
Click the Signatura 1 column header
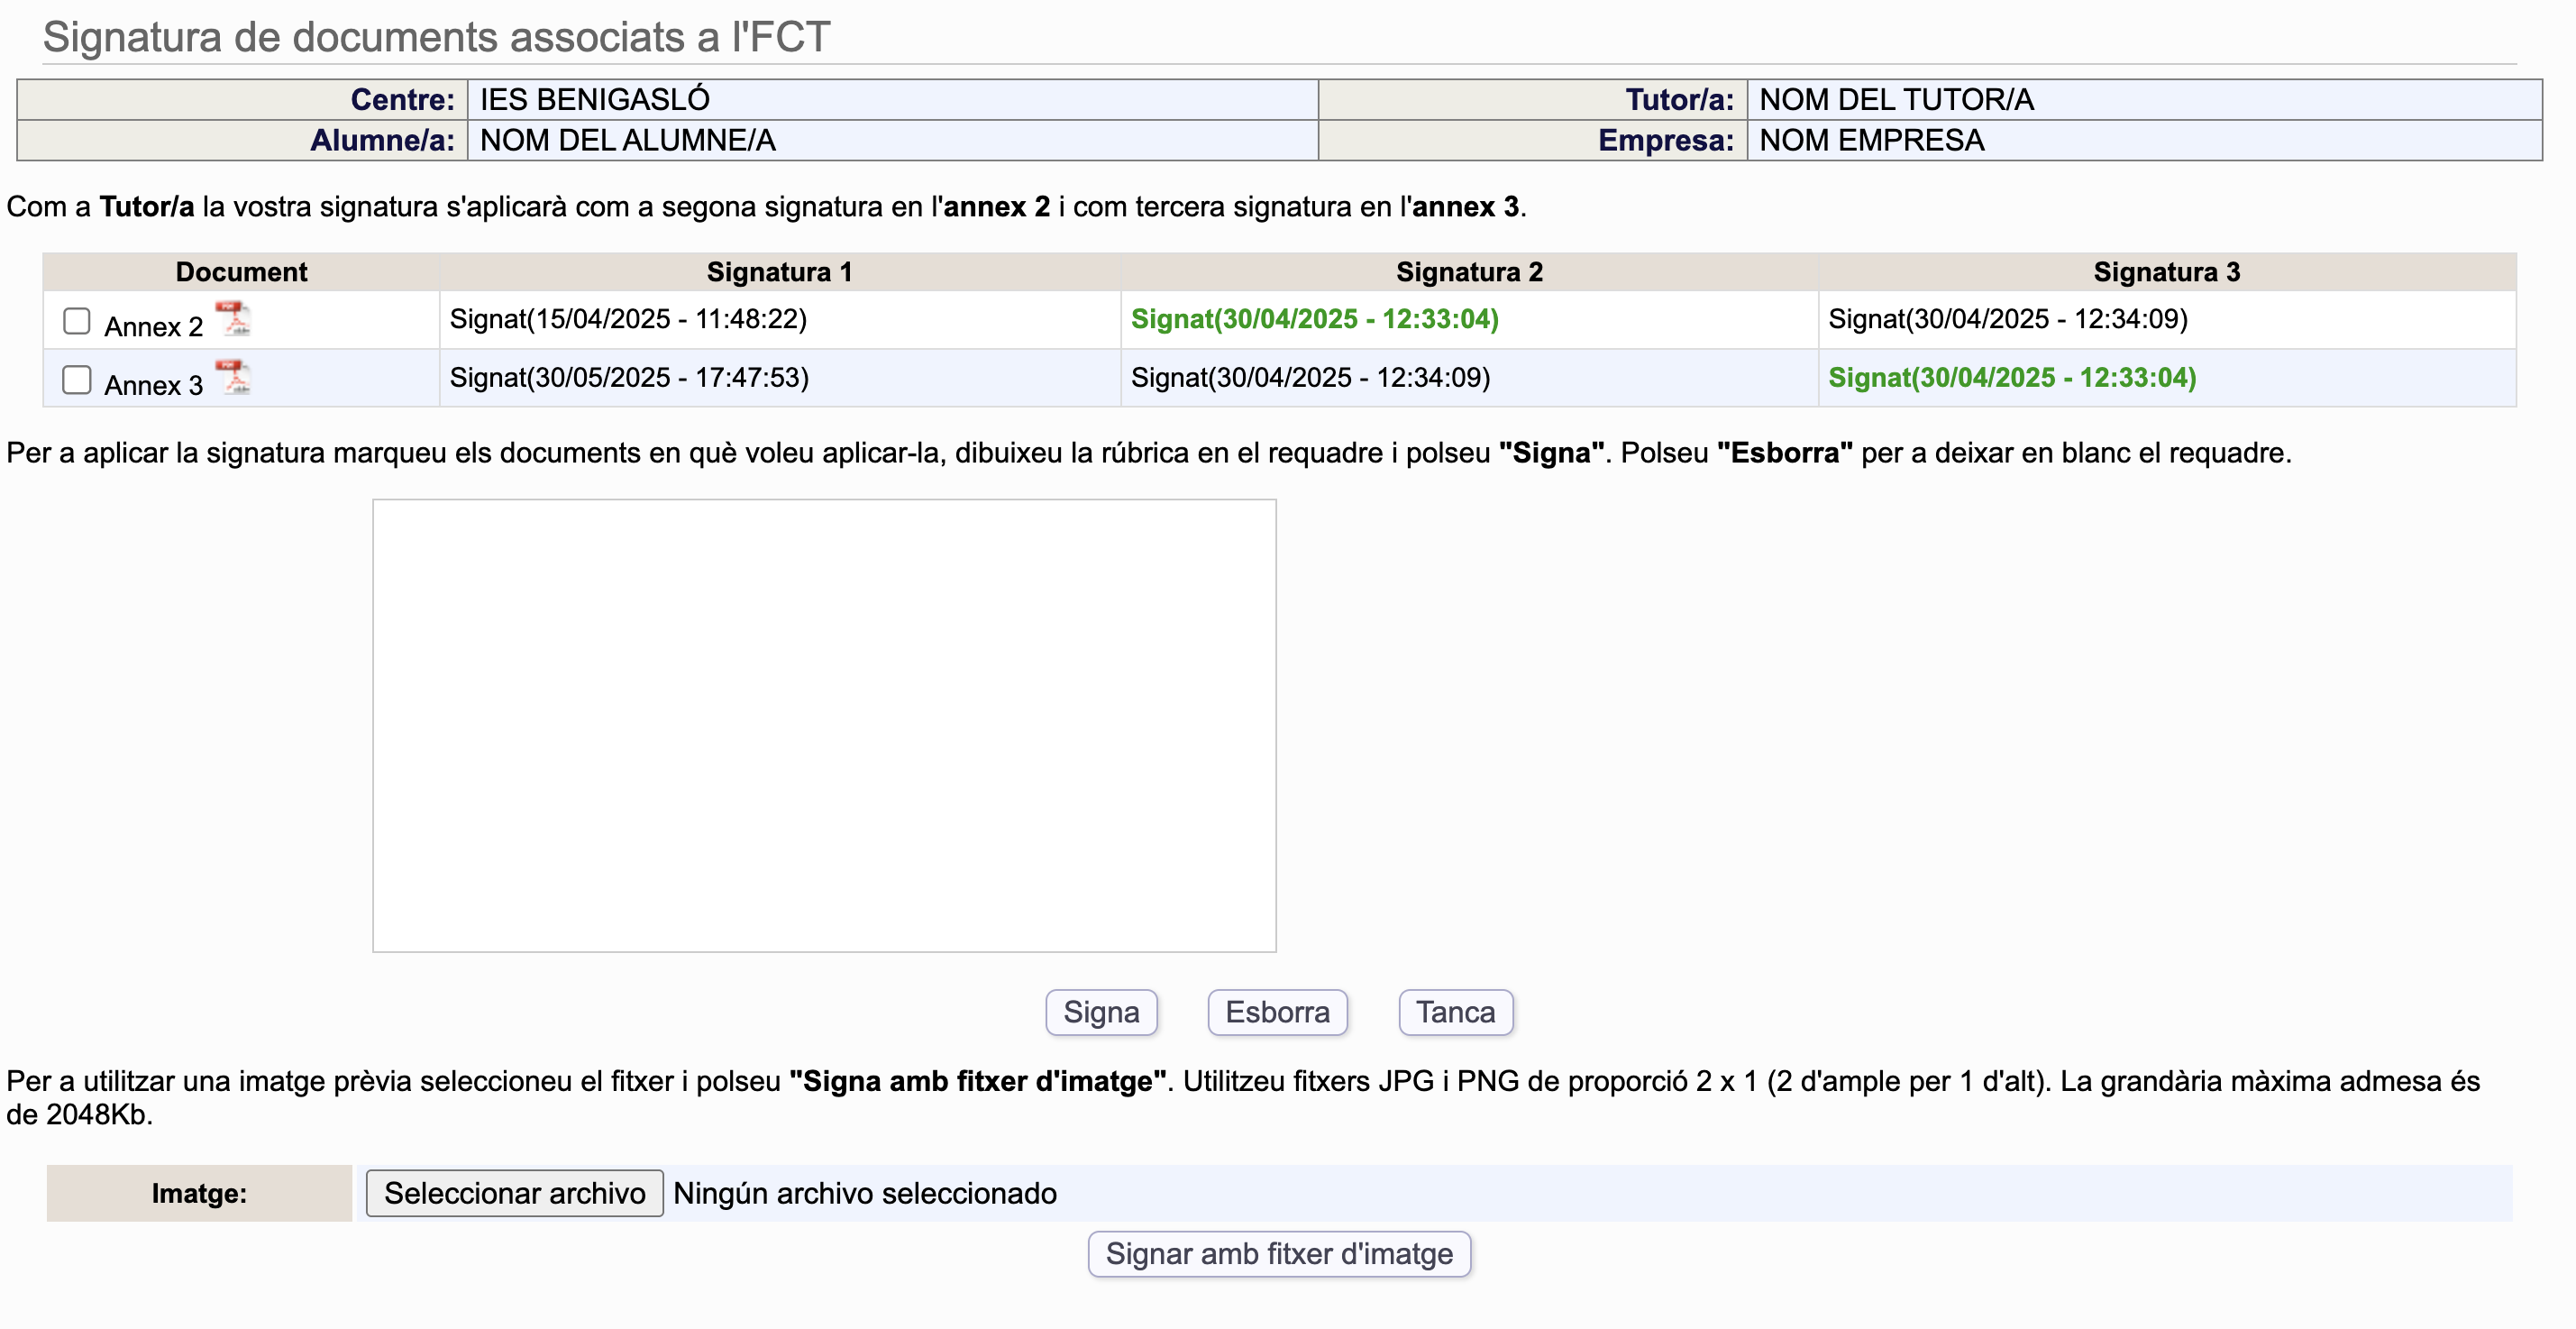pos(779,272)
